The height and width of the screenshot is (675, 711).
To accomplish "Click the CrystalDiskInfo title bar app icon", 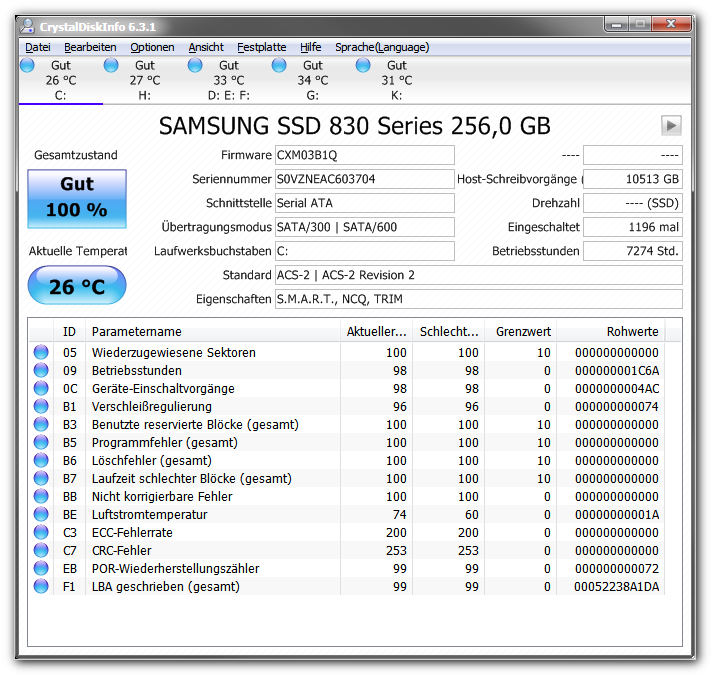I will 28,26.
